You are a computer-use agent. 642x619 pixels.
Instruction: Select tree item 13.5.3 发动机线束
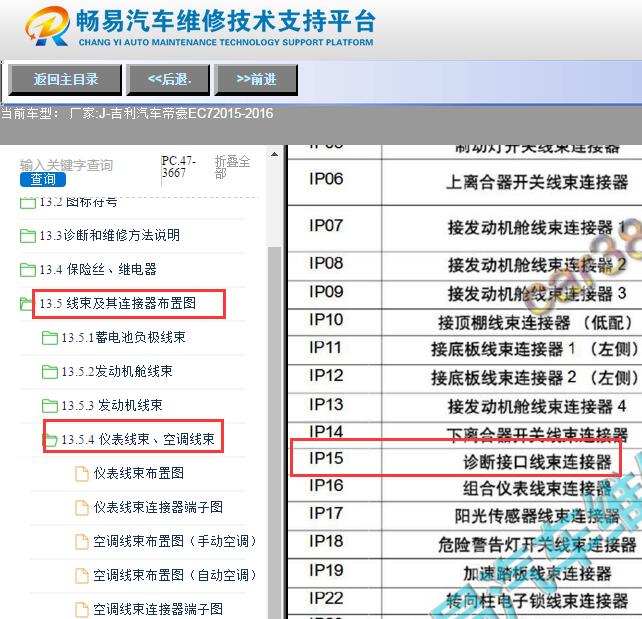[x=112, y=405]
